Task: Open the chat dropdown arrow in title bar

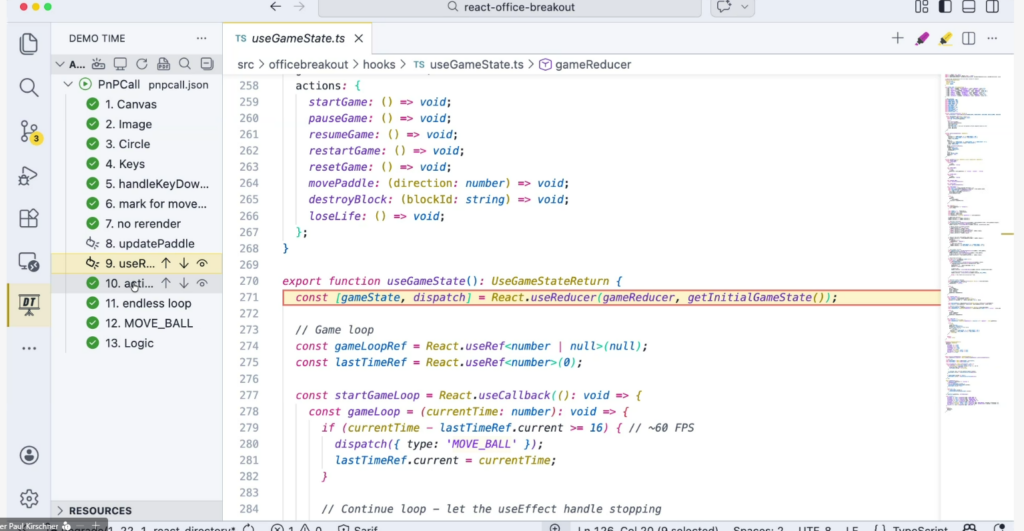Action: pyautogui.click(x=745, y=7)
